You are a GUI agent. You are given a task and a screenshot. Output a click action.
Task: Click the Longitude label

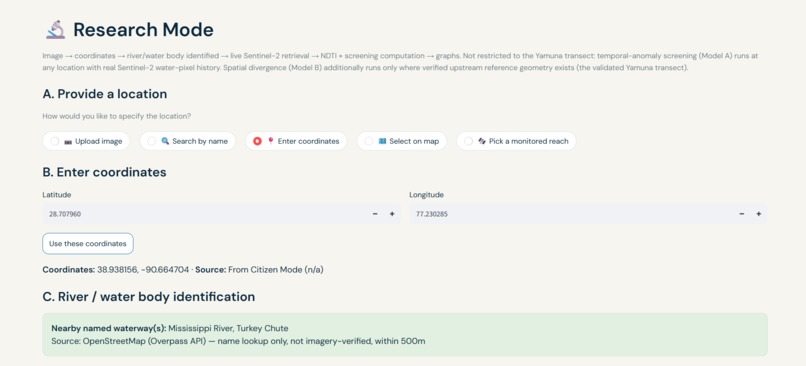[426, 195]
